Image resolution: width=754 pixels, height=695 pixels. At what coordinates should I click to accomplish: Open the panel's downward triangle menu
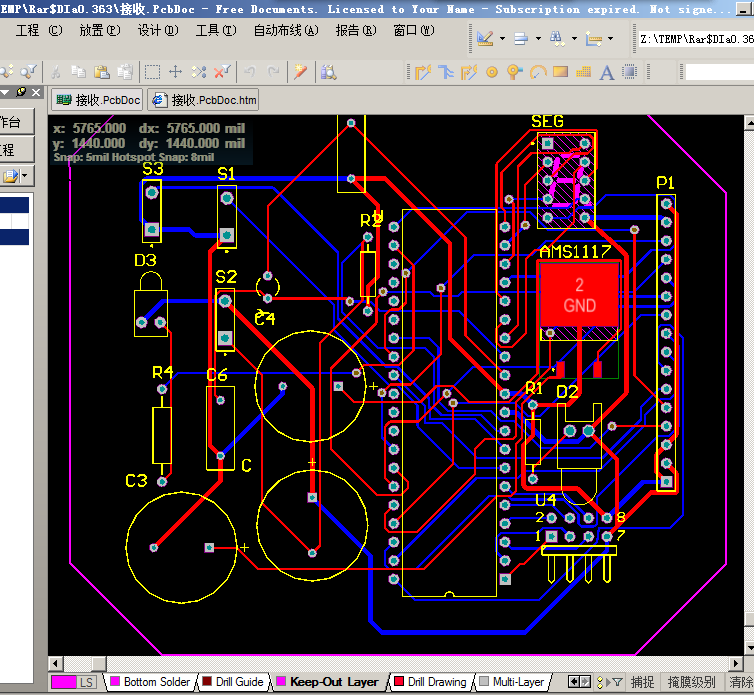pyautogui.click(x=6, y=92)
